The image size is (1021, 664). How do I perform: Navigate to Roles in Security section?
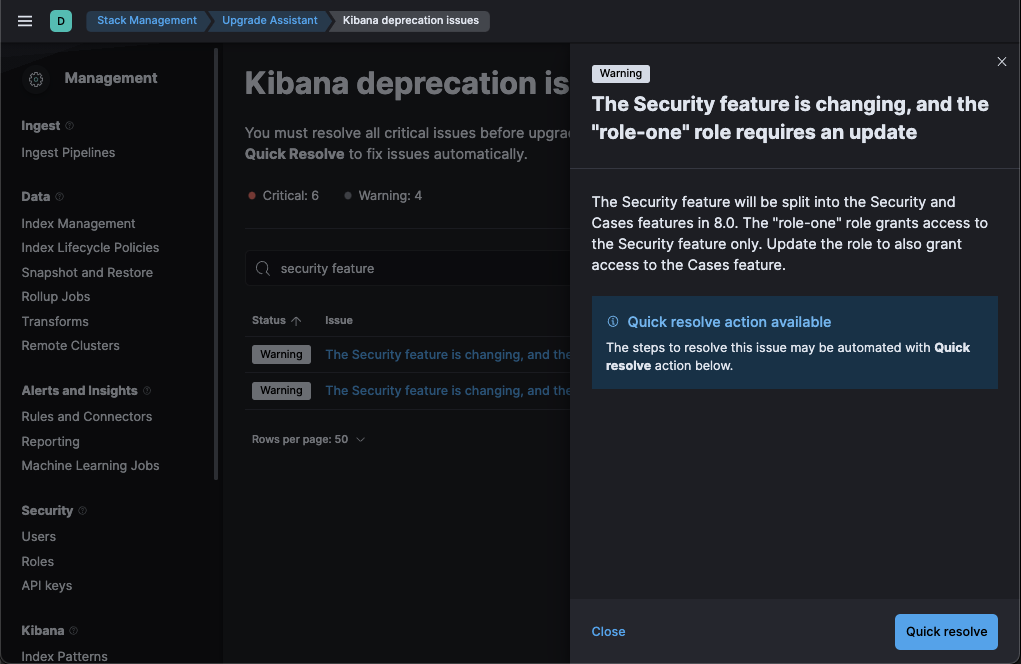click(38, 561)
